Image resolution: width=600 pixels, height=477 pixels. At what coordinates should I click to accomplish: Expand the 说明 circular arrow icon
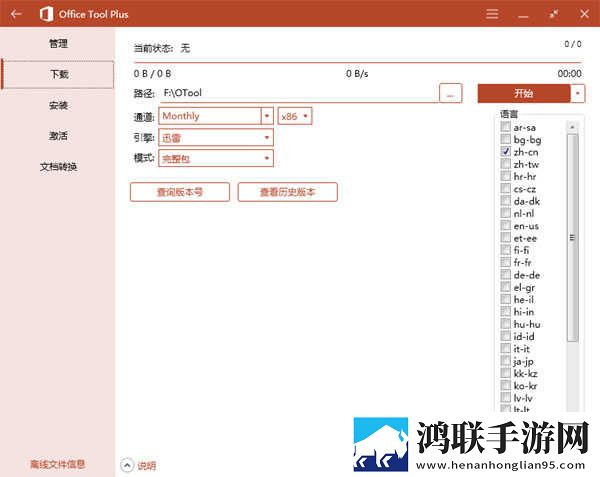(127, 465)
